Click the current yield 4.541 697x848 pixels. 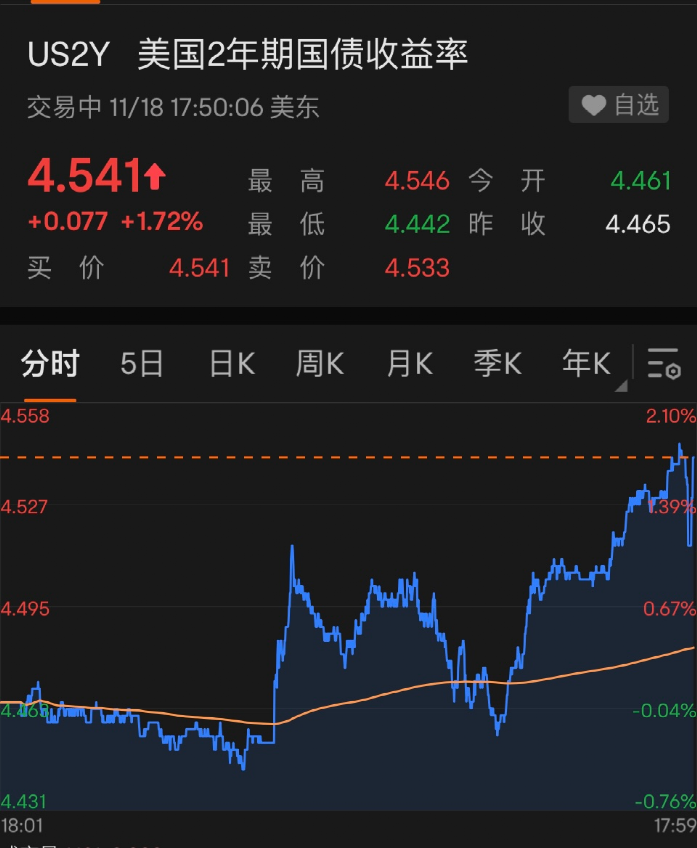[84, 177]
